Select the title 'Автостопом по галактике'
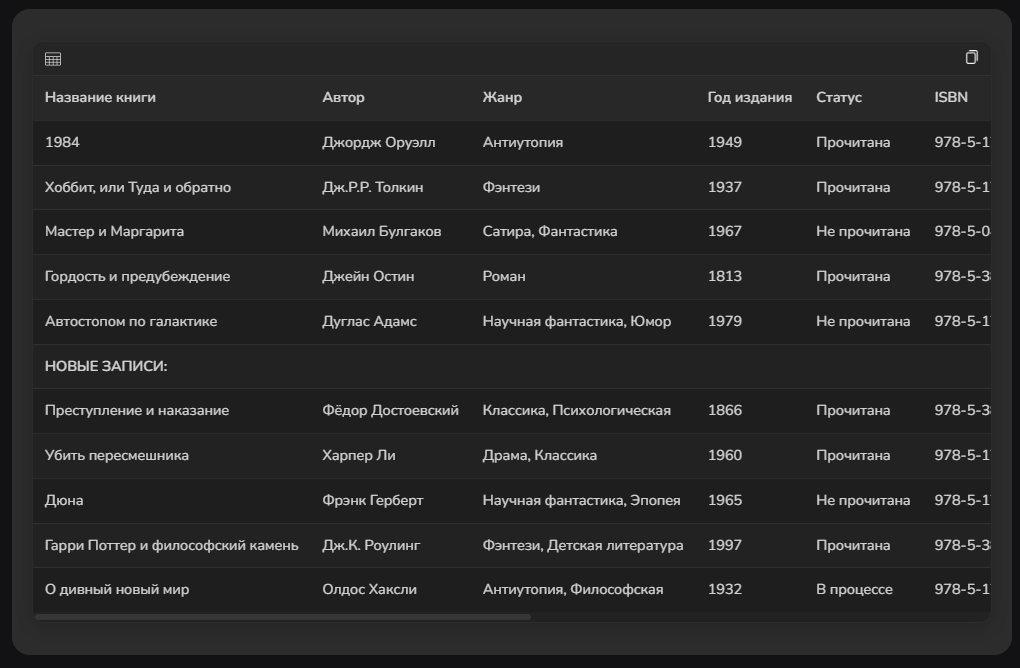This screenshot has width=1020, height=668. [x=131, y=321]
